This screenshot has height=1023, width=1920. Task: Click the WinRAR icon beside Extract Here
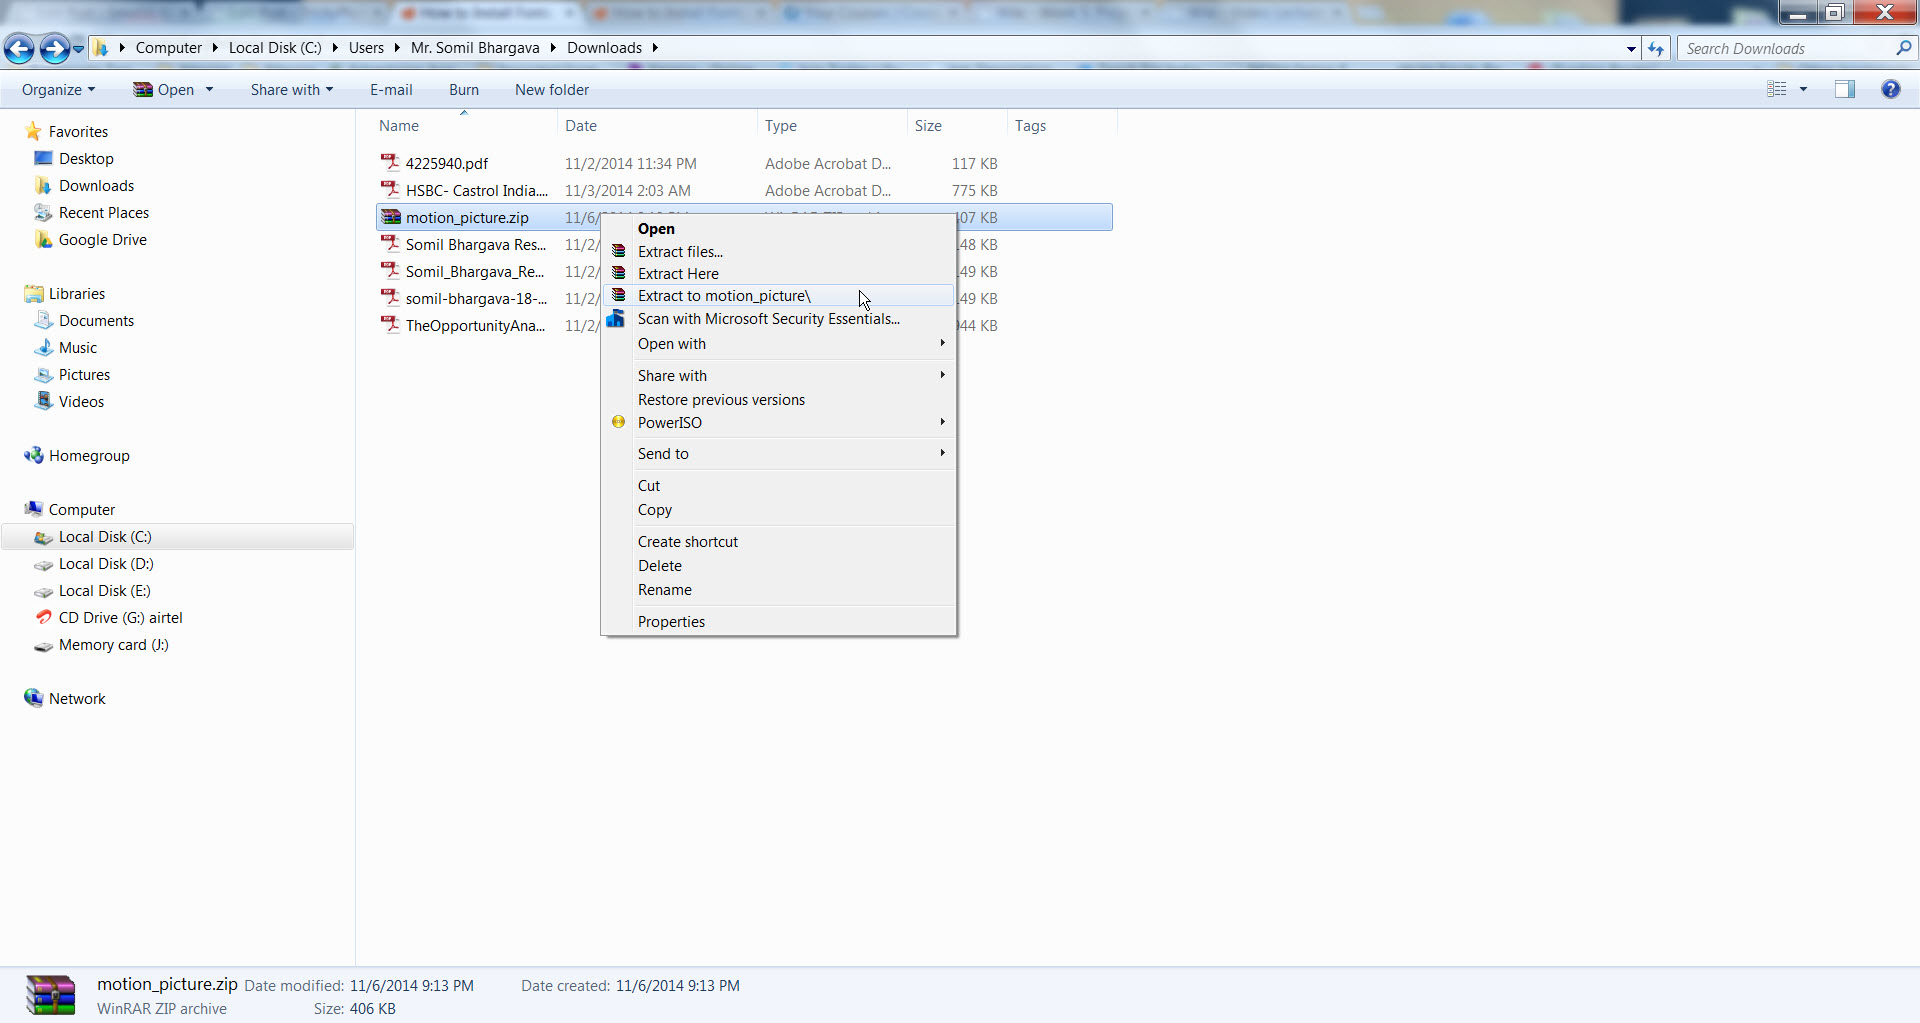[619, 273]
